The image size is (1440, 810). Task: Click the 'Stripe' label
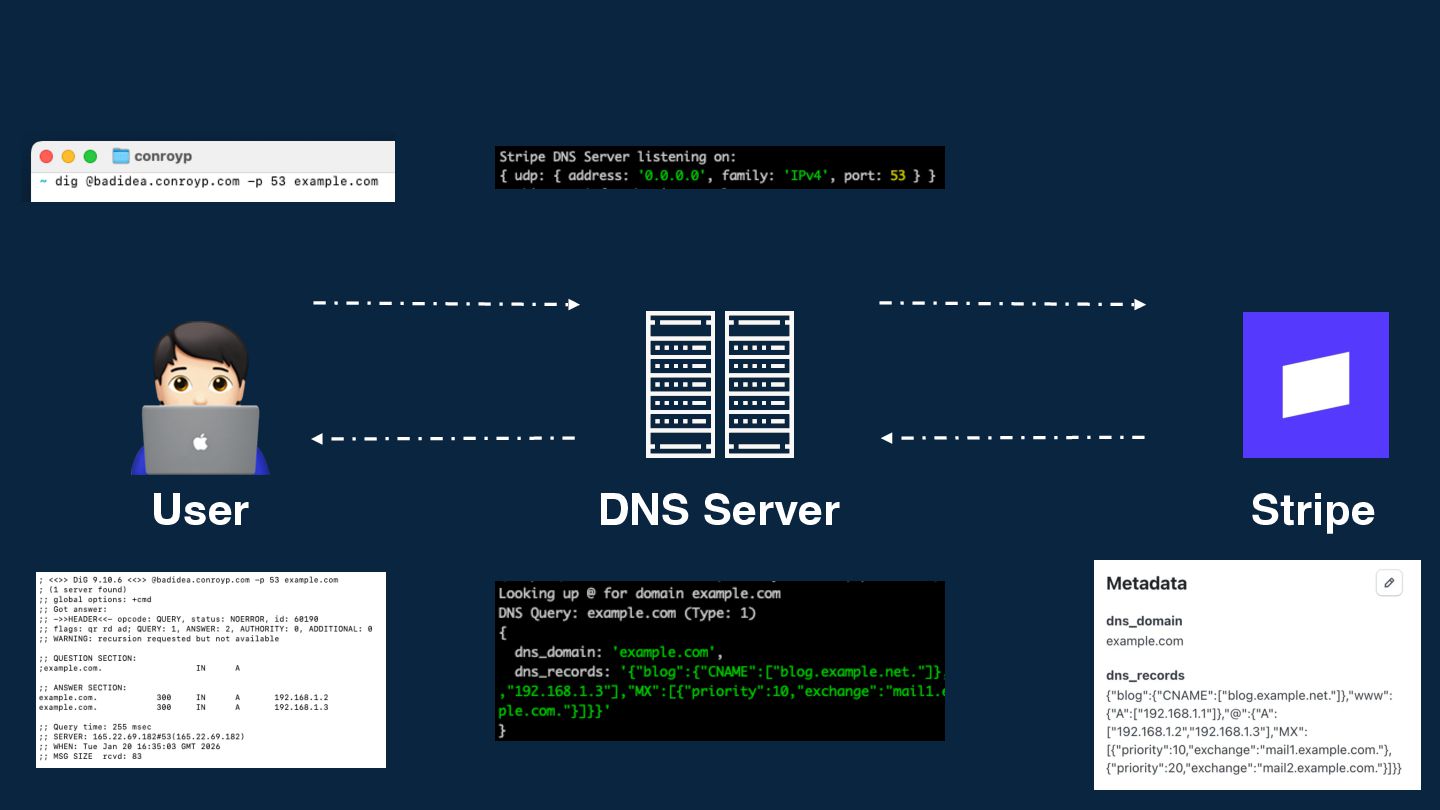[x=1313, y=510]
